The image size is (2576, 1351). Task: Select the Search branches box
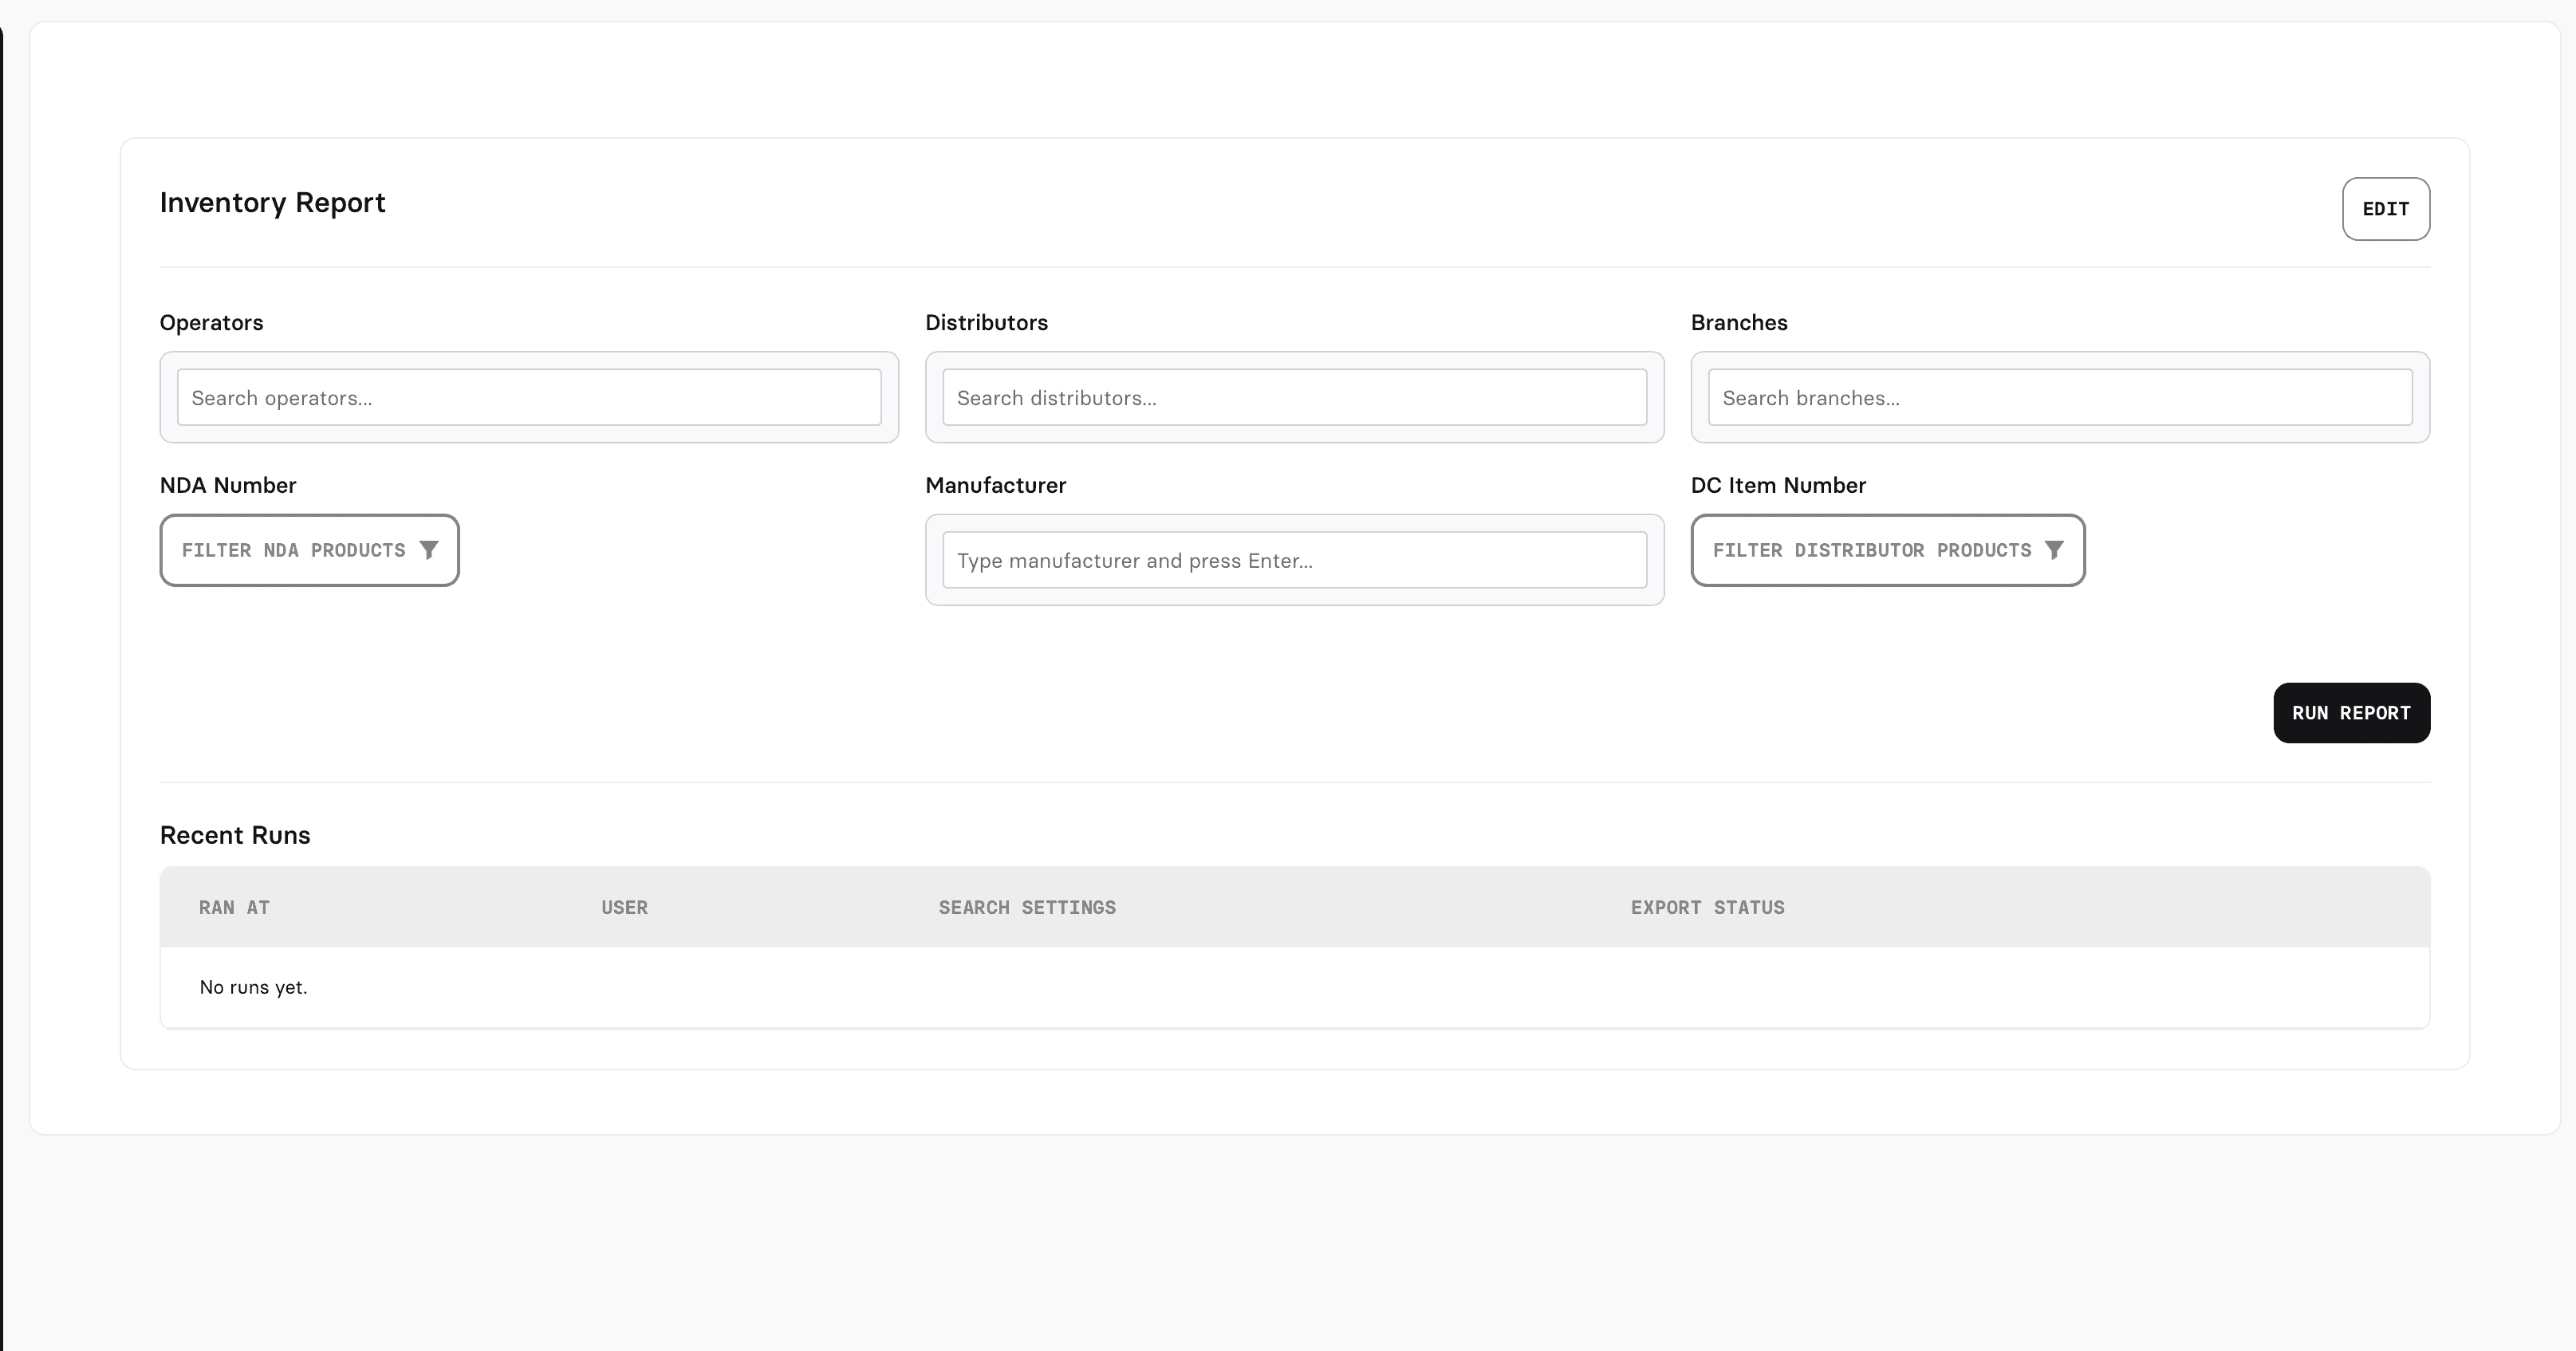[2059, 398]
